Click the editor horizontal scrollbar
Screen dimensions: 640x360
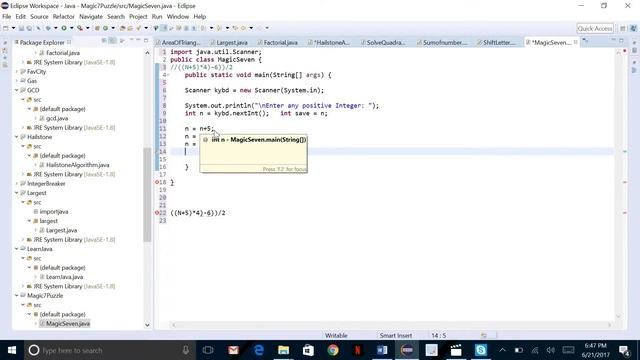392,325
